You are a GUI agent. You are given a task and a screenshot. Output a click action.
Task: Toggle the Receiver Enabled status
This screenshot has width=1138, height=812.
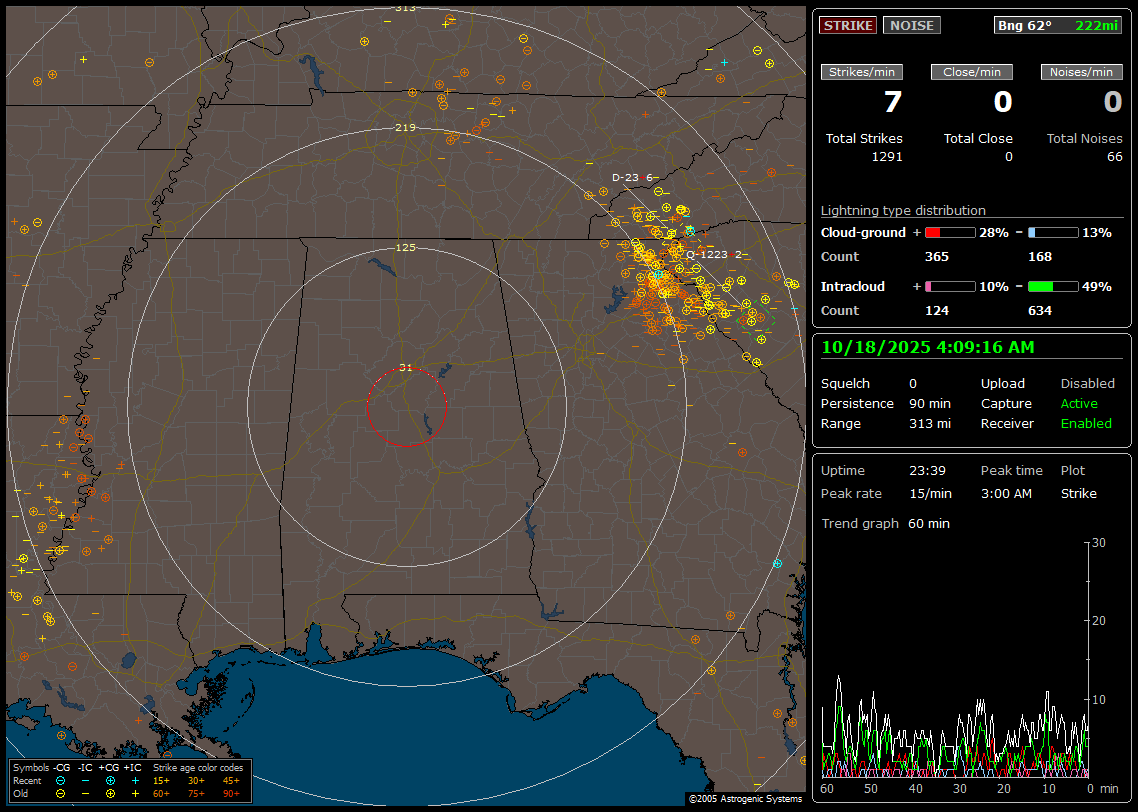[1086, 423]
